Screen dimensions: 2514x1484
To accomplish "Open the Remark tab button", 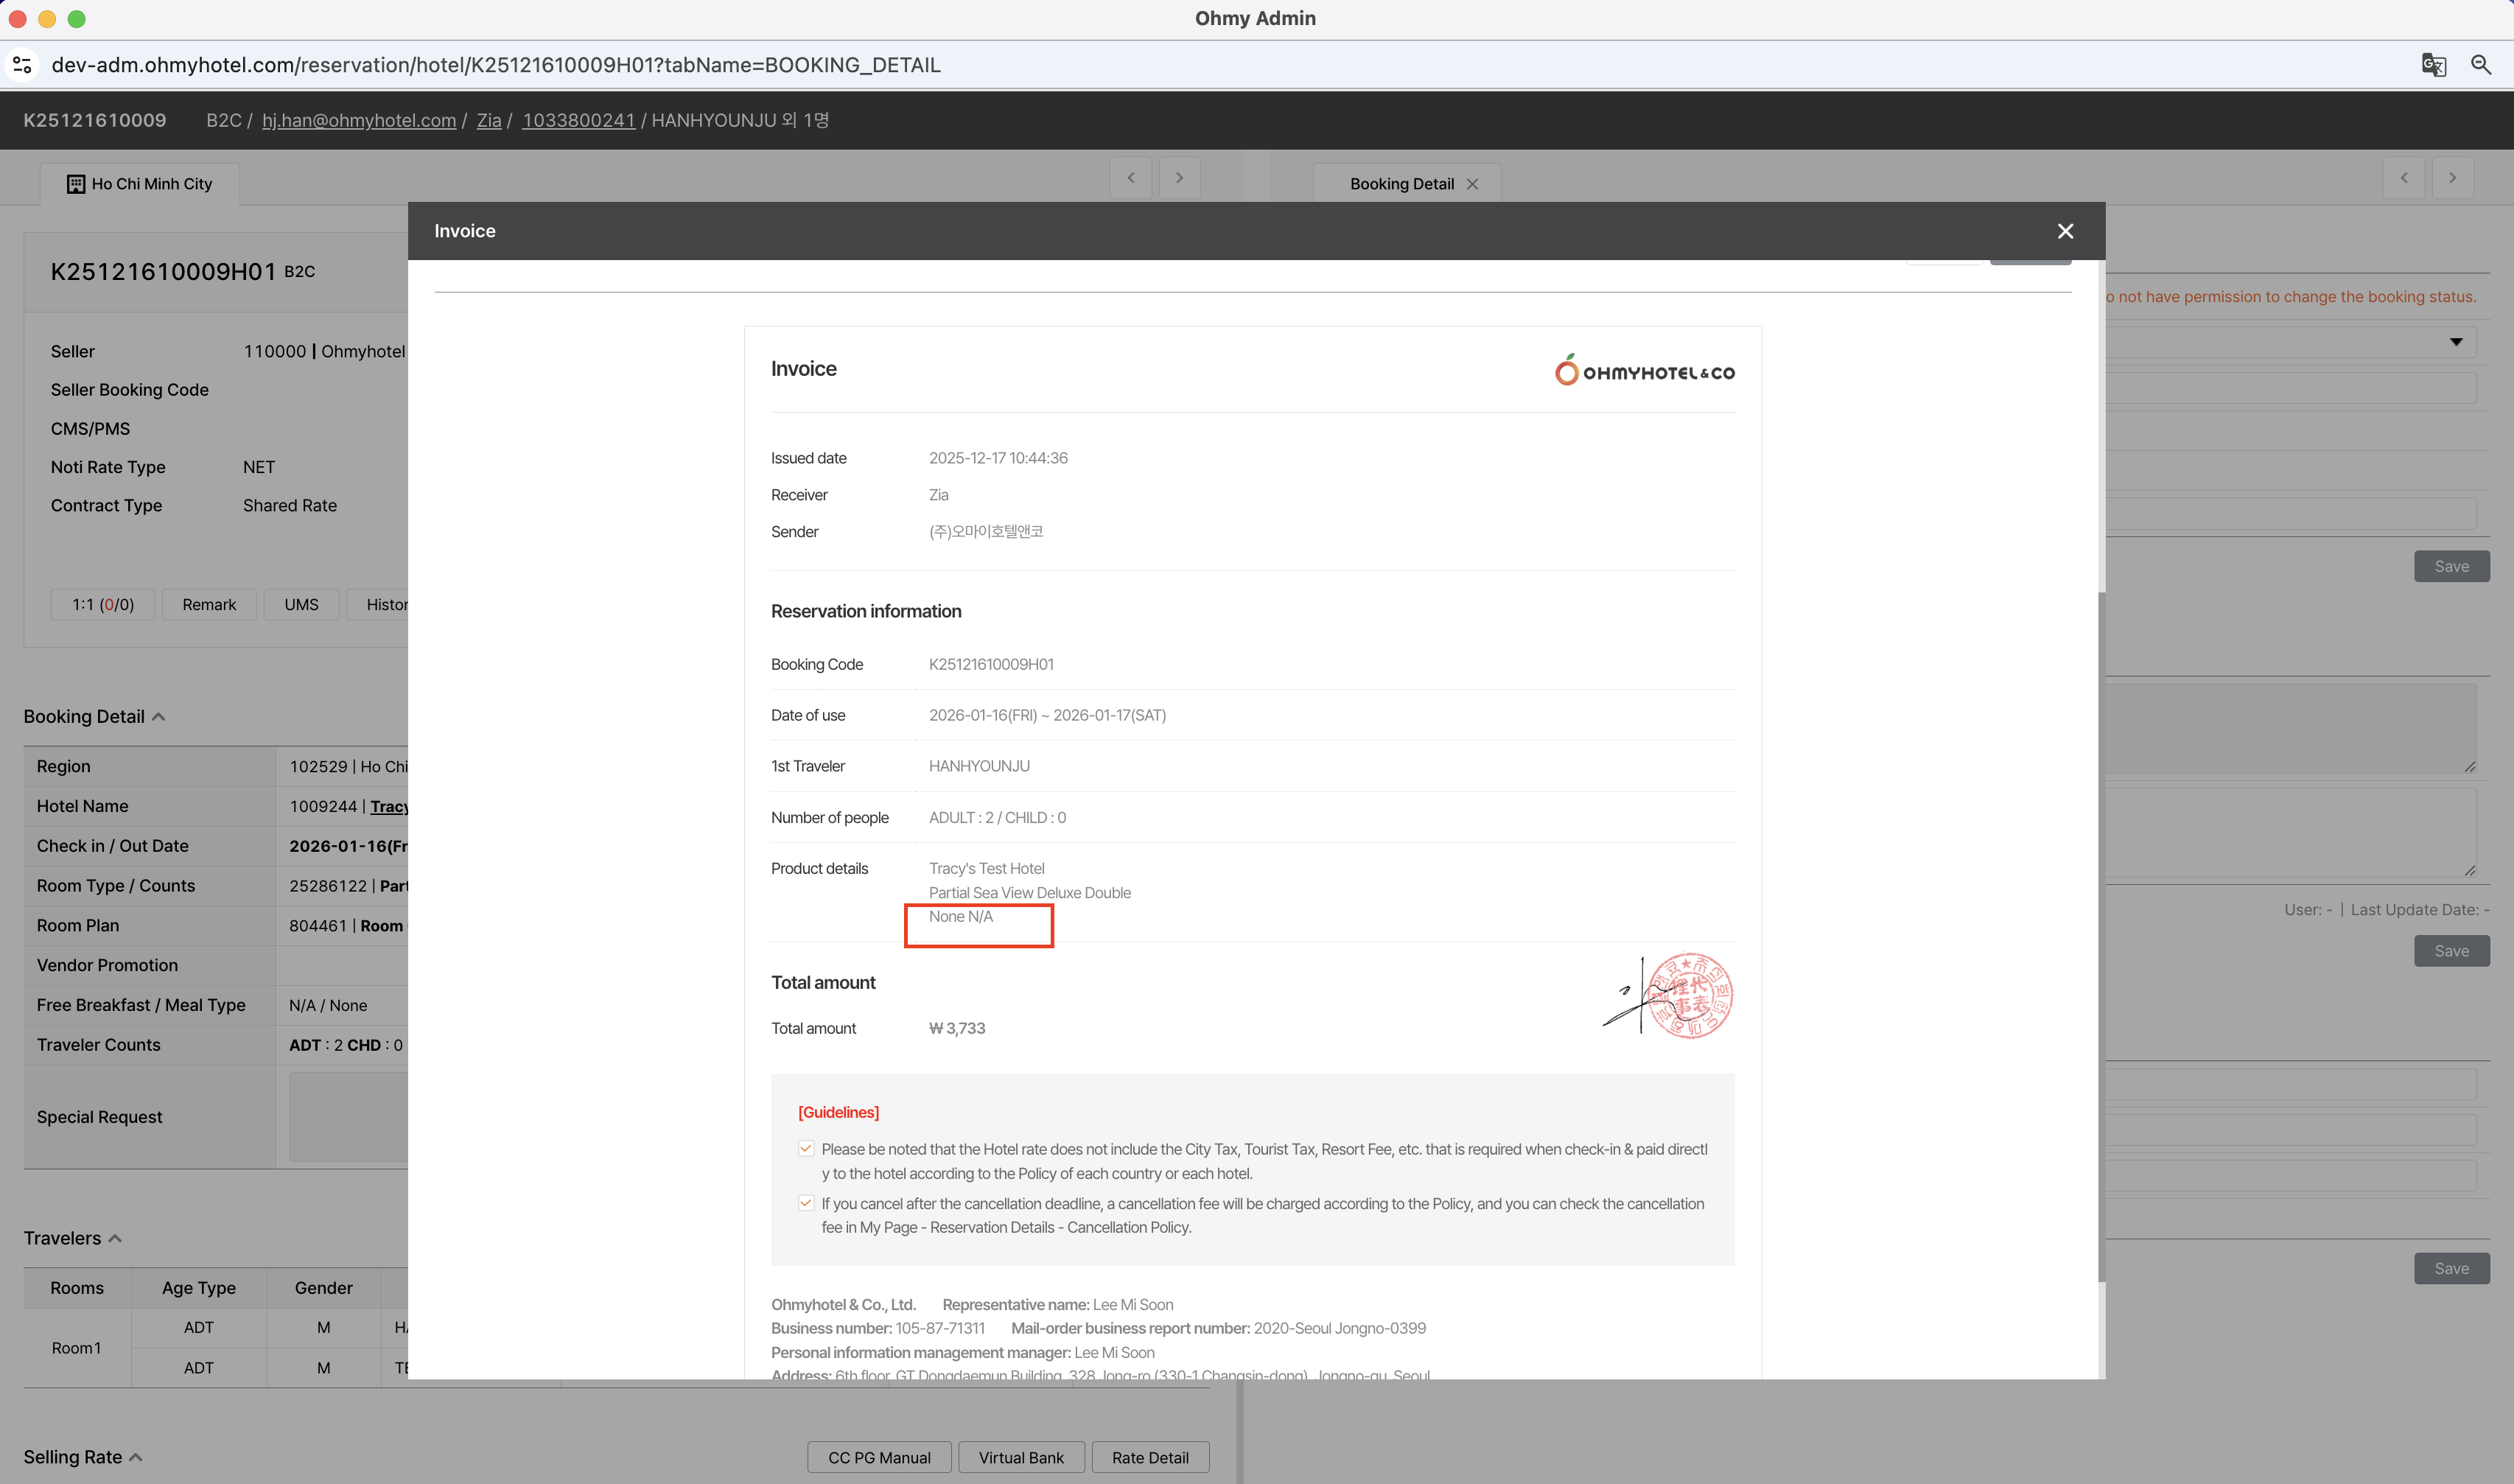I will 209,605.
